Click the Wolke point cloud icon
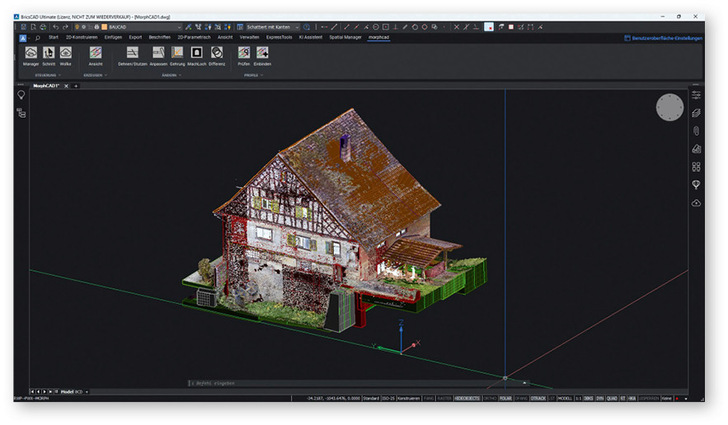The width and height of the screenshot is (728, 425). click(x=65, y=54)
